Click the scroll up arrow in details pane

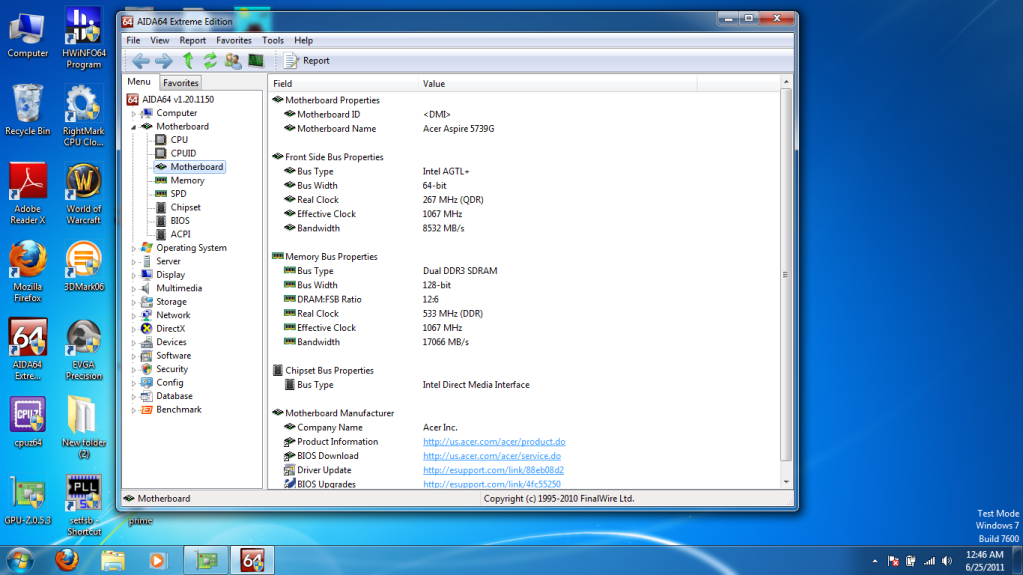pyautogui.click(x=786, y=82)
